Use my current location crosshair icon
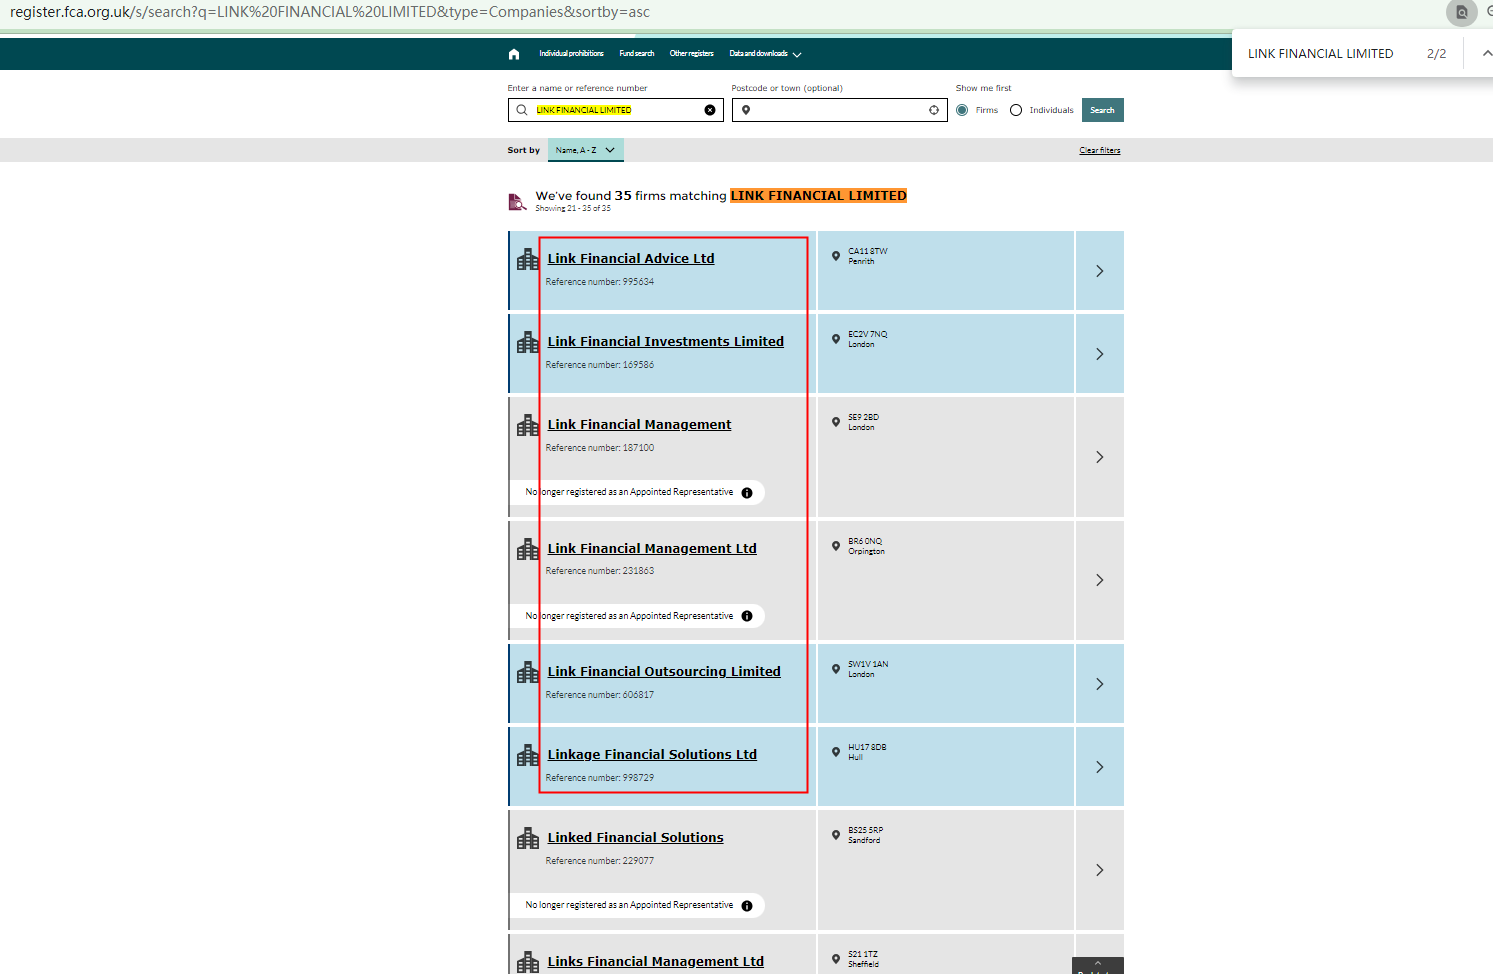The width and height of the screenshot is (1493, 974). coord(934,110)
